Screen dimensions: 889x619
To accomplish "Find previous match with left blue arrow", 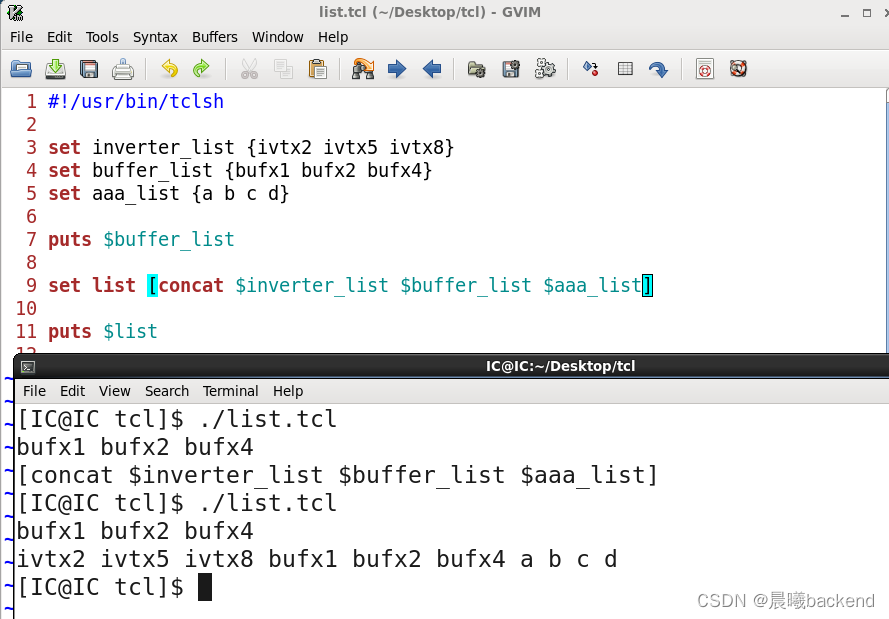I will coord(432,69).
